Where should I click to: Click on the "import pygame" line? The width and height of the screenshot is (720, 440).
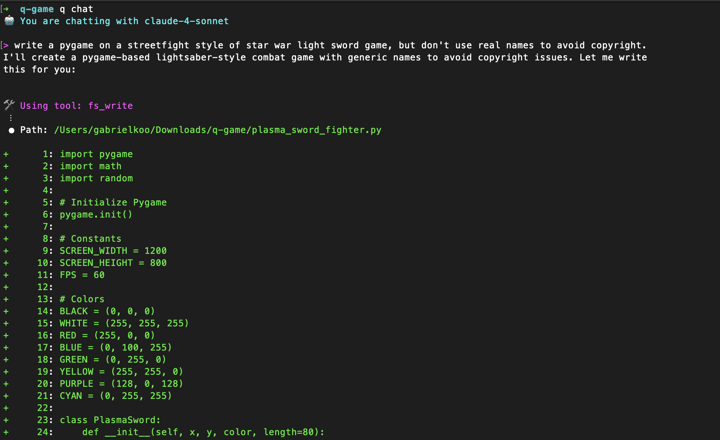click(96, 154)
